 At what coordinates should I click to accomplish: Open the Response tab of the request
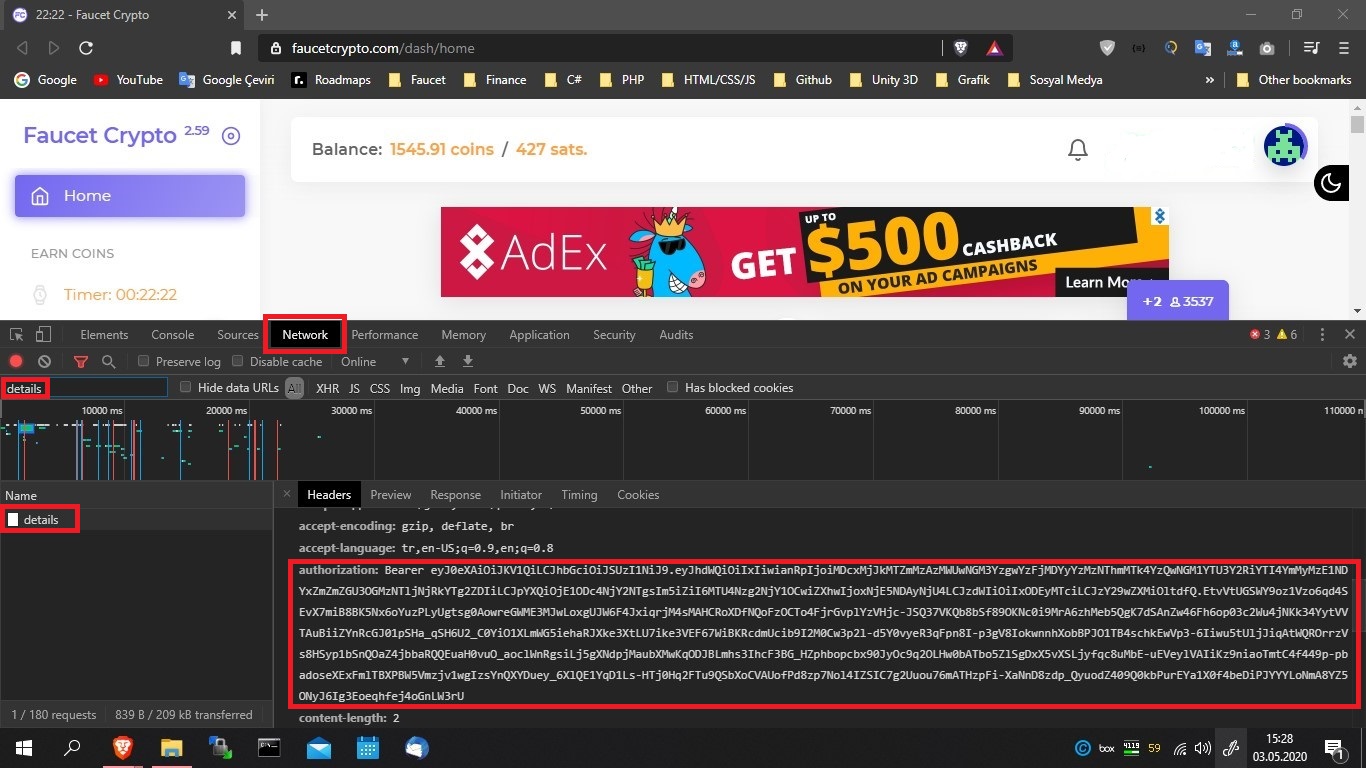[x=456, y=495]
